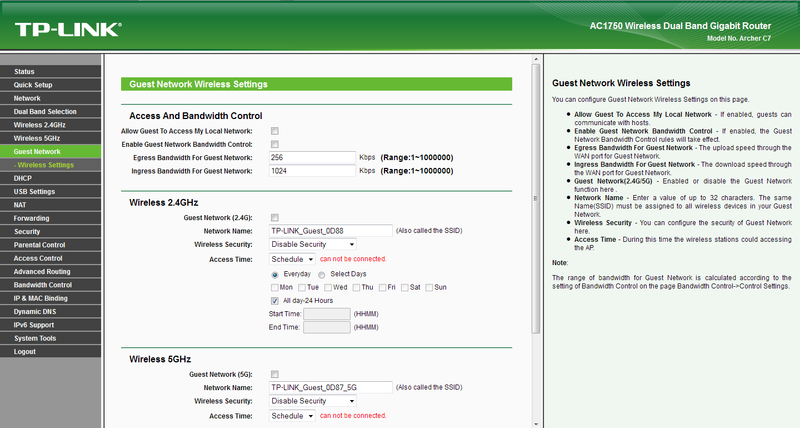This screenshot has height=428, width=800.
Task: Click Logout in the sidebar
Action: (x=25, y=351)
